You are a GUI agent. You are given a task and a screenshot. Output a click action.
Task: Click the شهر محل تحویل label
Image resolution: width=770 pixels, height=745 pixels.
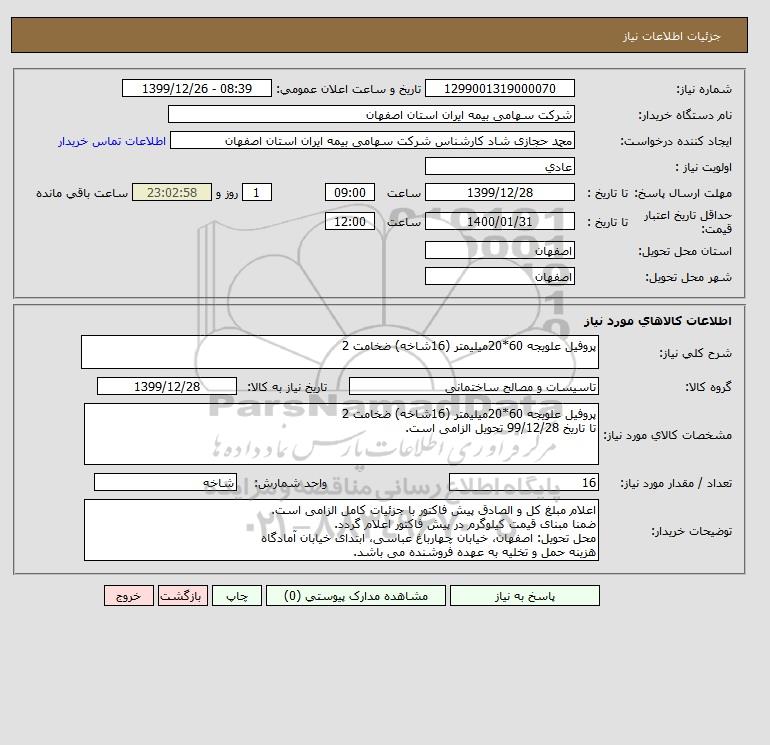[x=688, y=277]
